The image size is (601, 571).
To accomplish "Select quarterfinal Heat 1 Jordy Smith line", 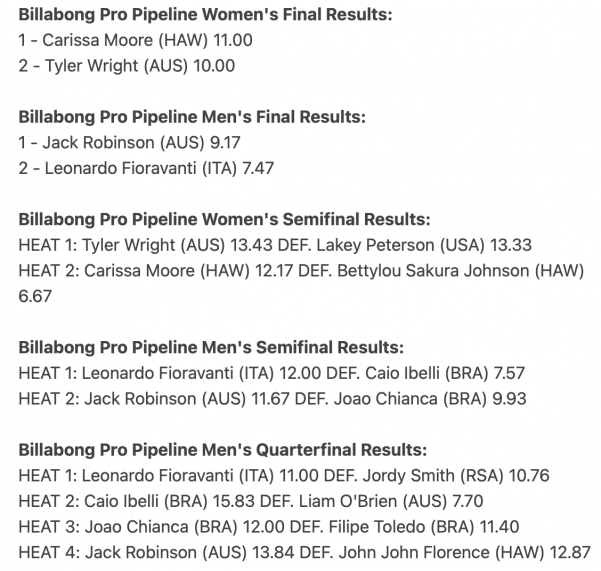I will click(x=284, y=476).
